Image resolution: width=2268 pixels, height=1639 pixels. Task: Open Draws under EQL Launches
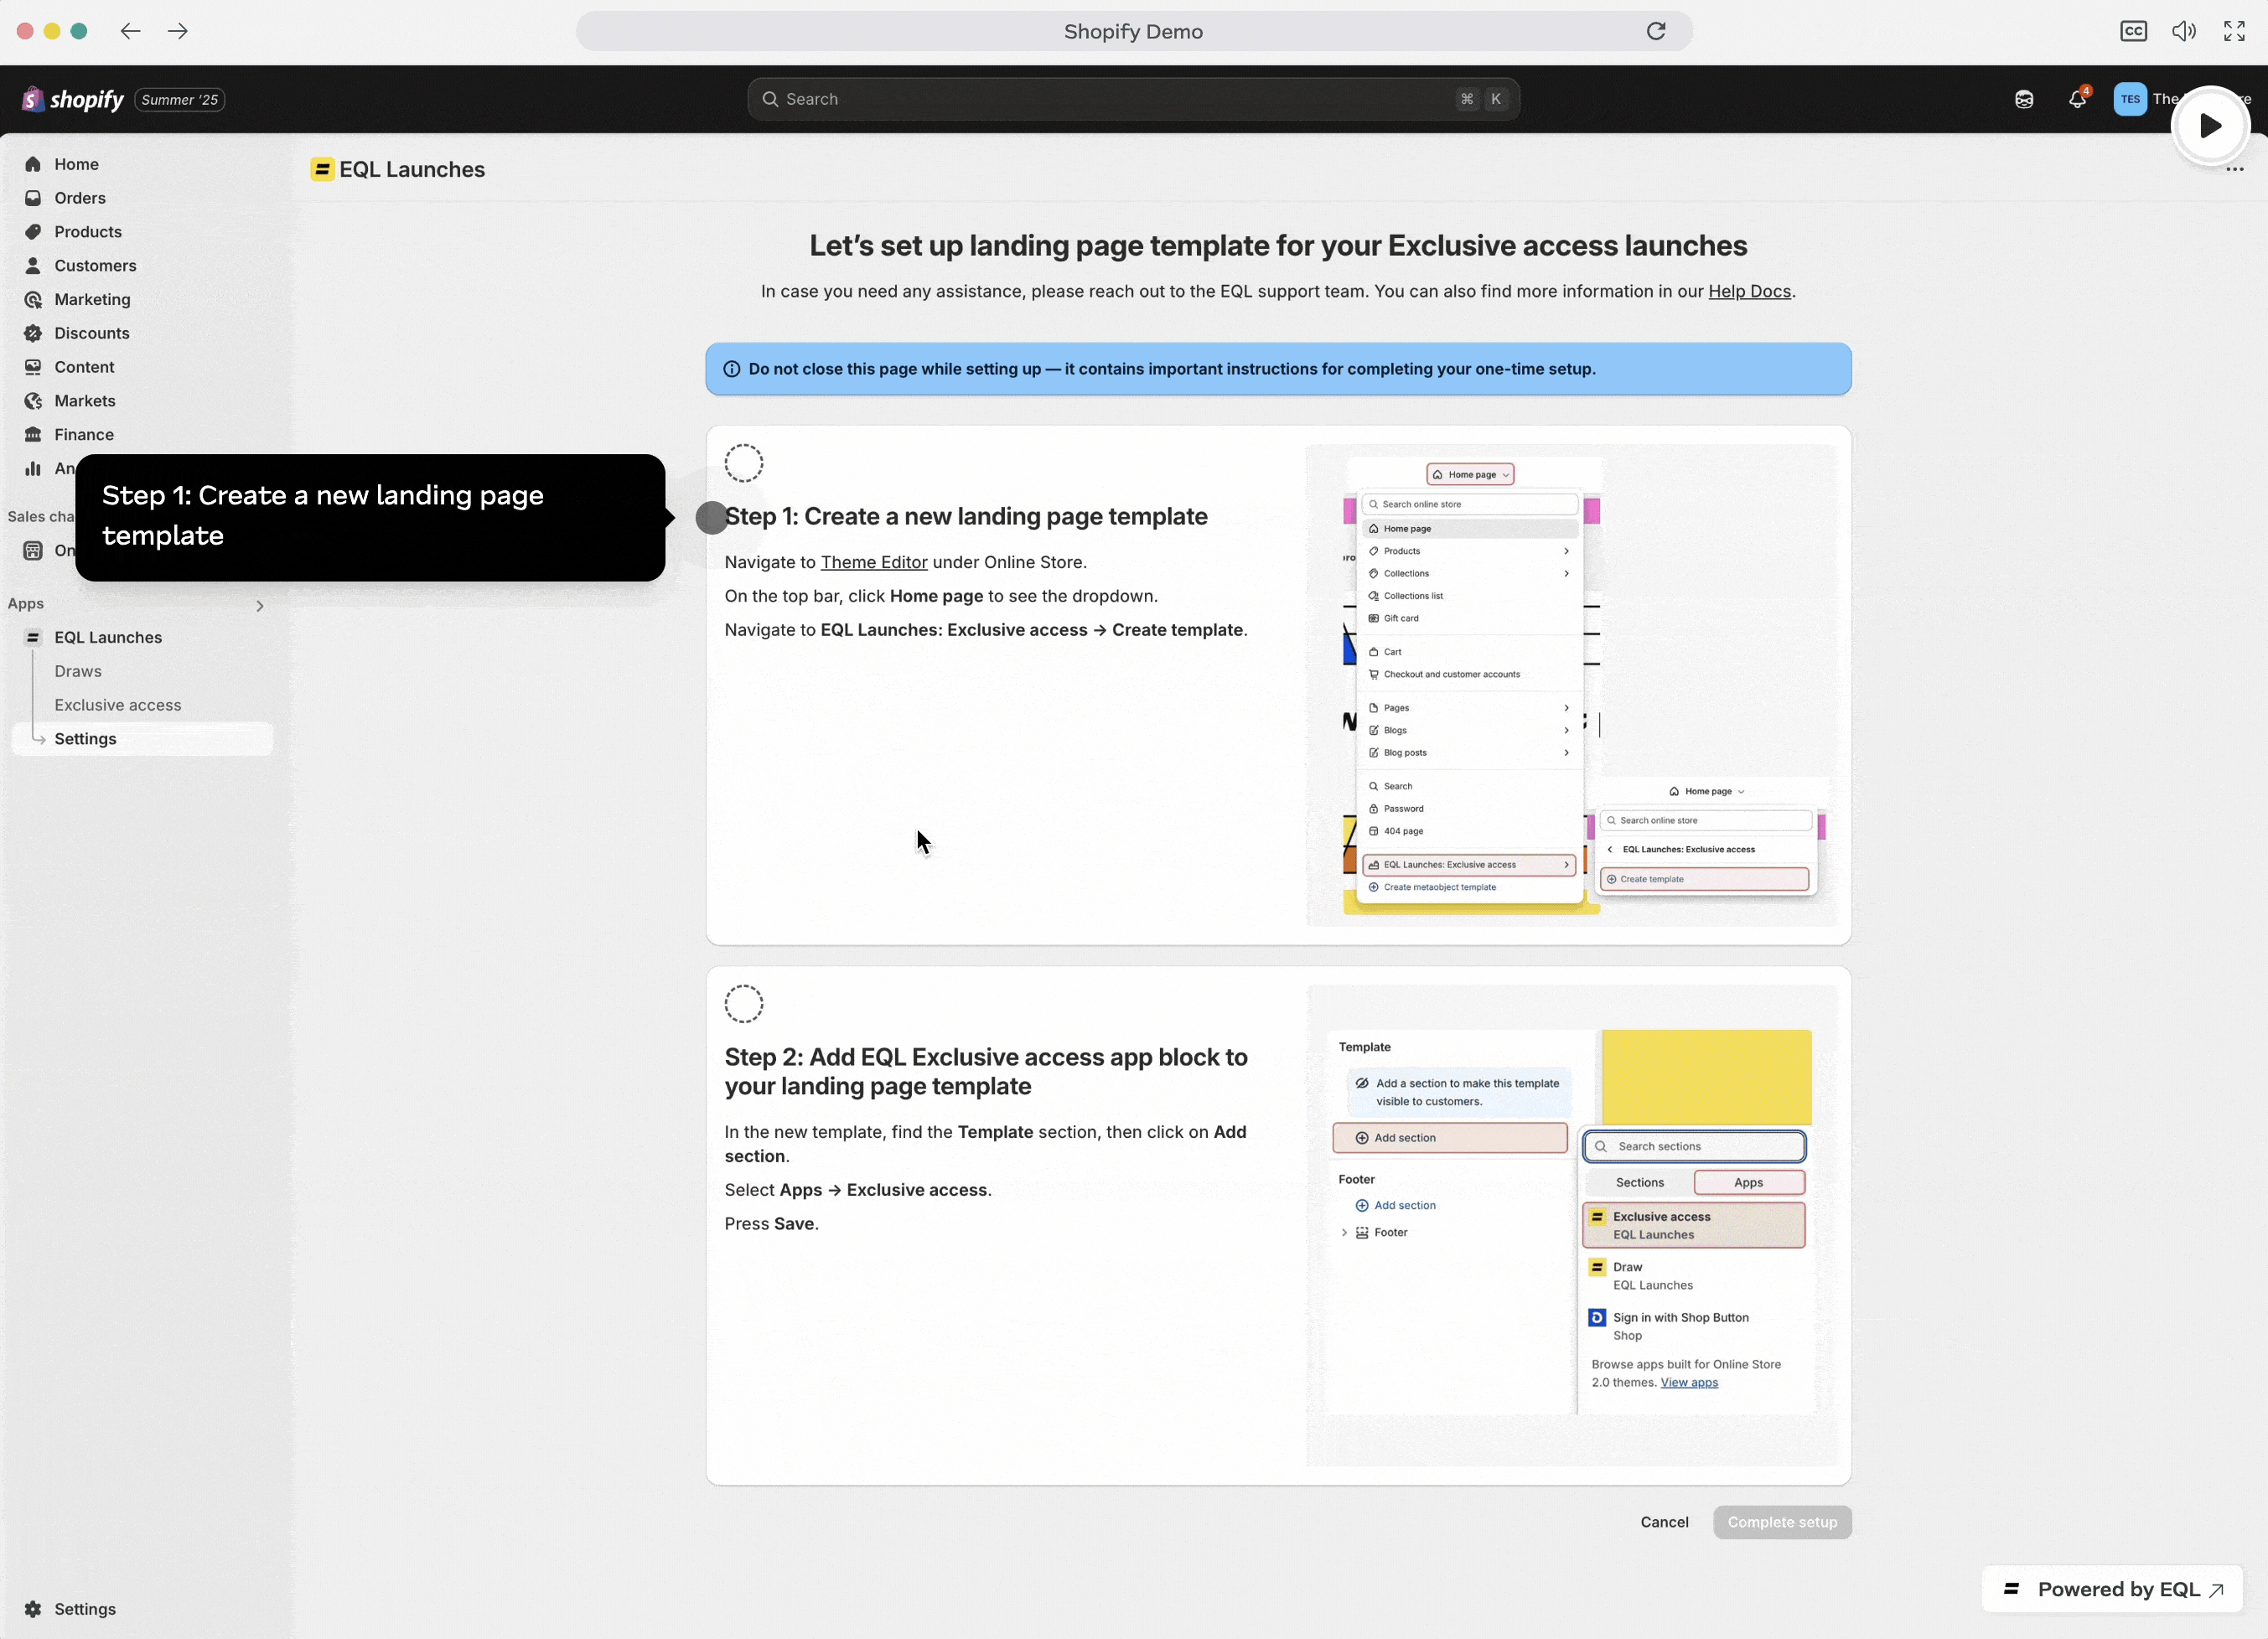pyautogui.click(x=78, y=672)
